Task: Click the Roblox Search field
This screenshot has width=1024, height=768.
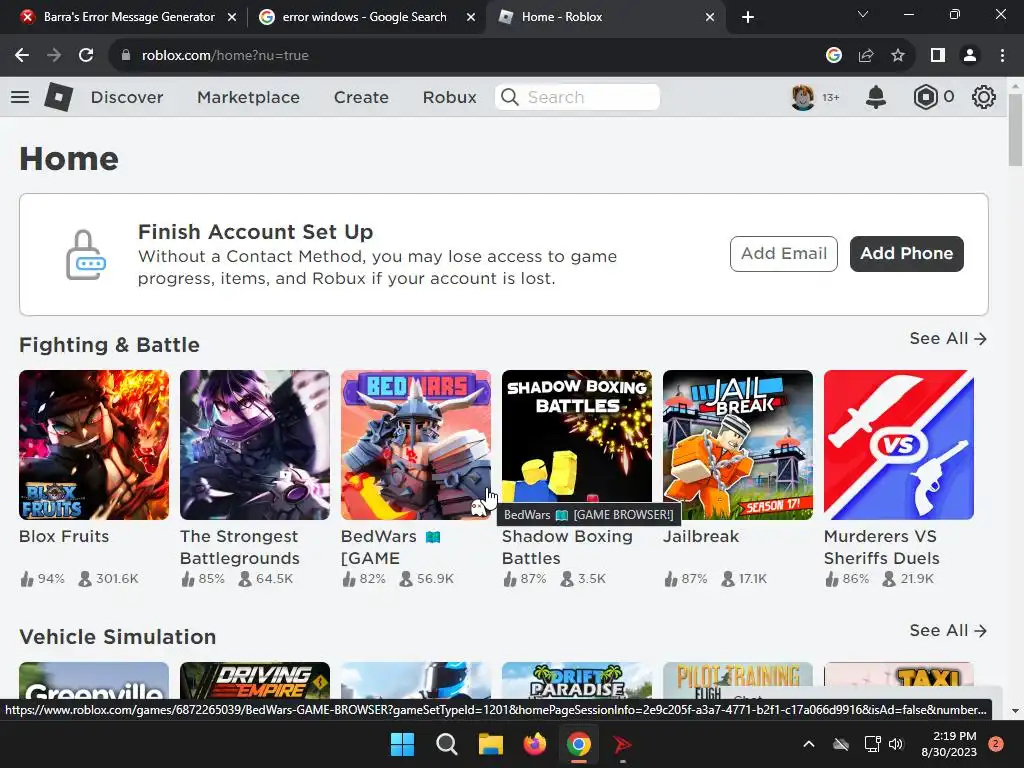Action: click(577, 97)
